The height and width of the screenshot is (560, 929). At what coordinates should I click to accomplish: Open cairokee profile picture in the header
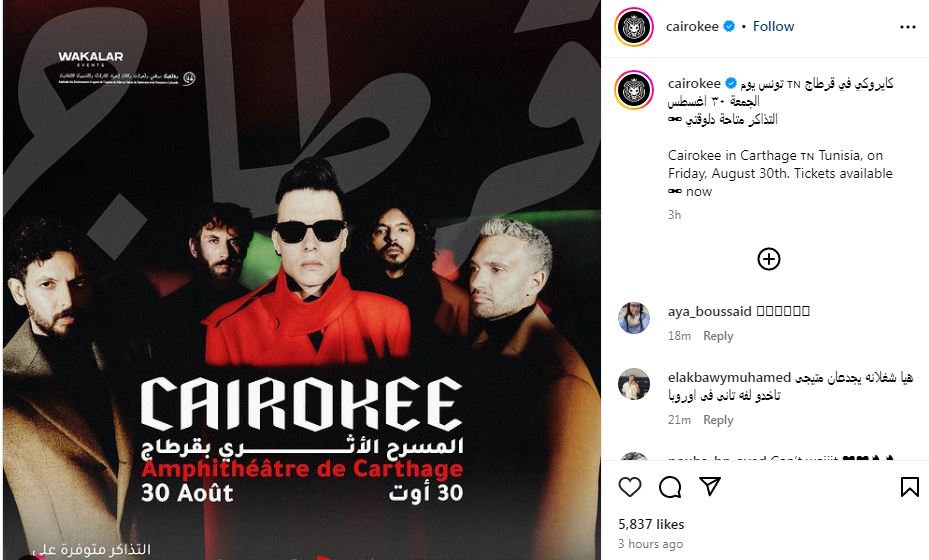tap(633, 27)
